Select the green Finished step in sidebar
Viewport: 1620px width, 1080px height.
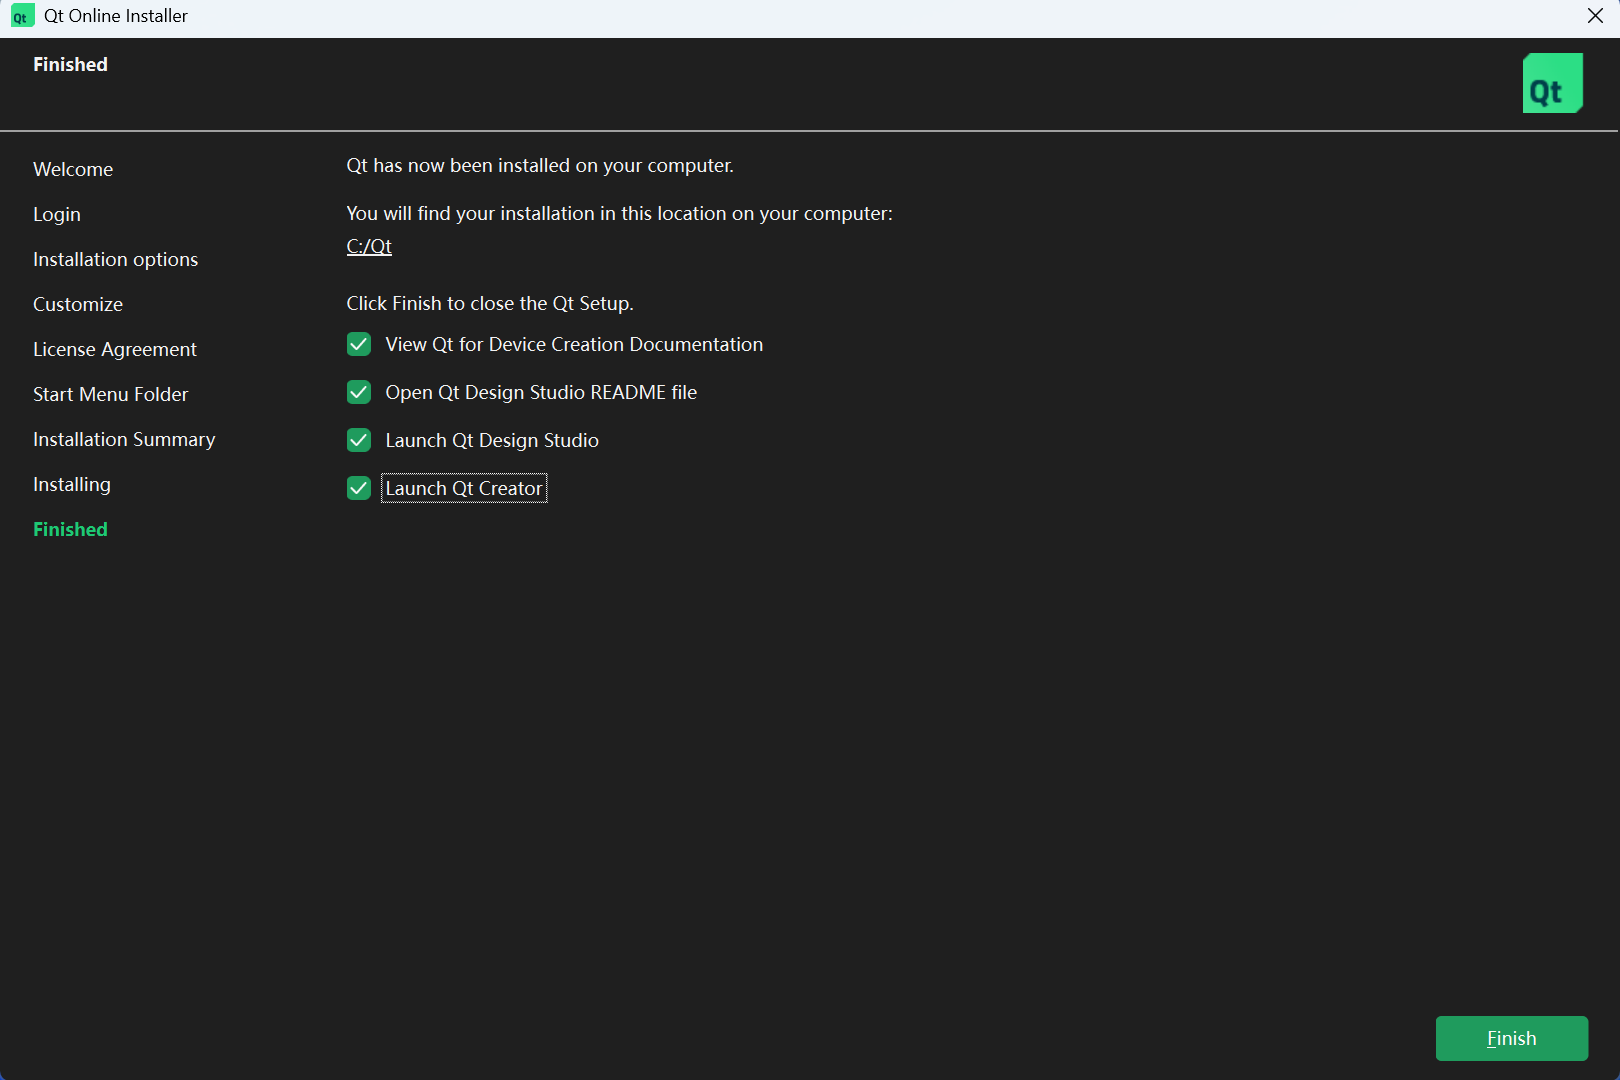tap(70, 529)
